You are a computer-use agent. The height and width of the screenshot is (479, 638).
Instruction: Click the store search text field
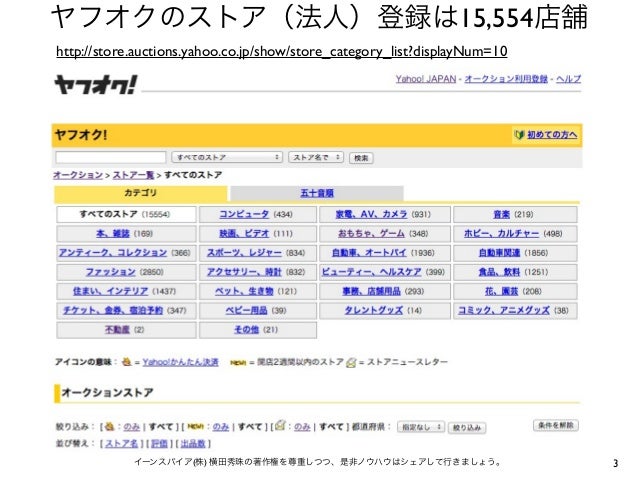click(x=111, y=157)
